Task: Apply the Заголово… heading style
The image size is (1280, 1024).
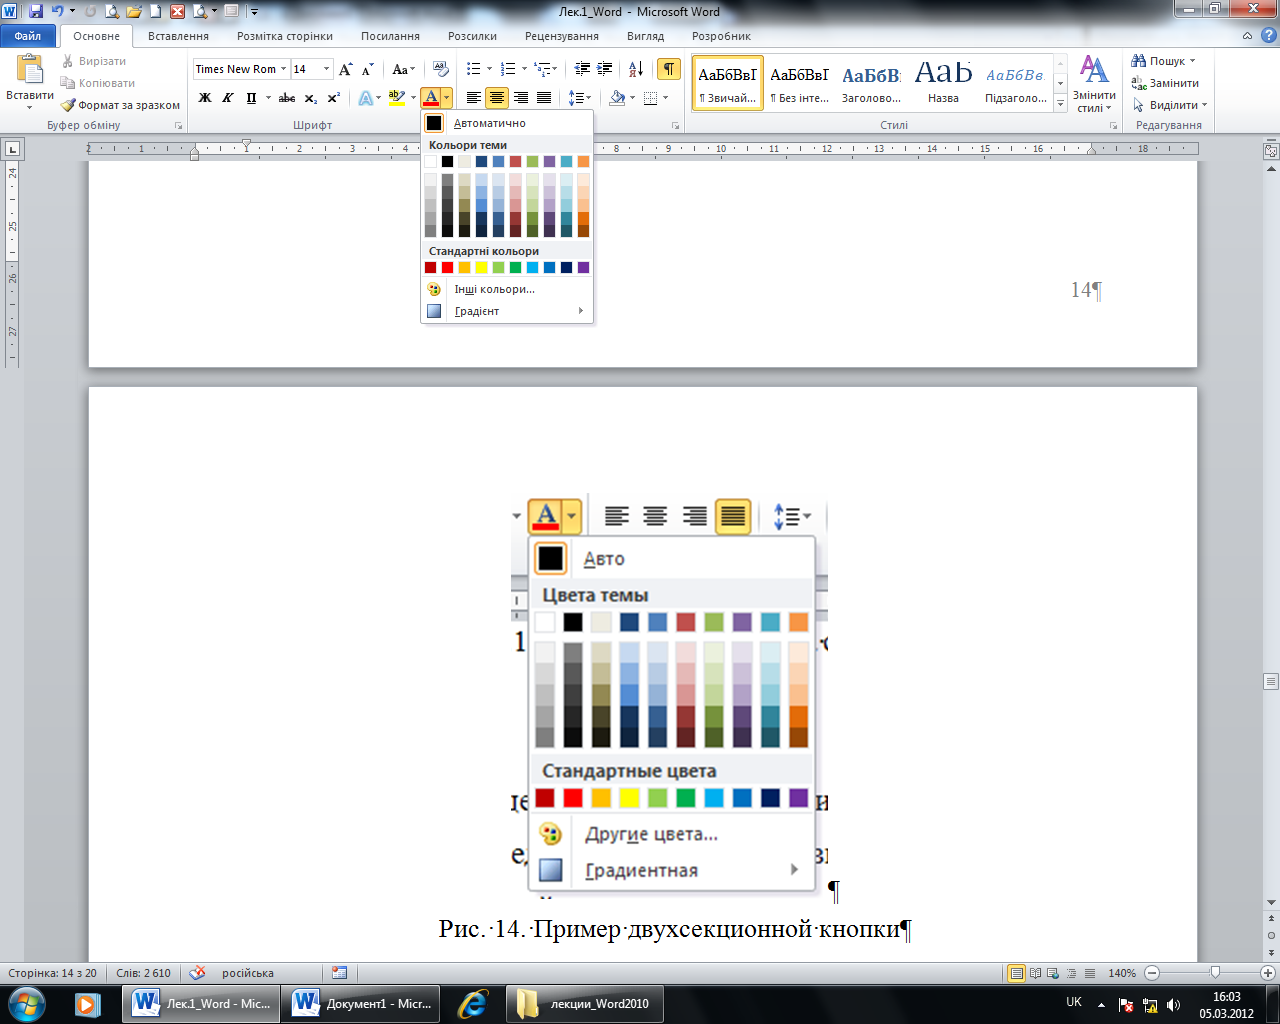Action: click(871, 83)
